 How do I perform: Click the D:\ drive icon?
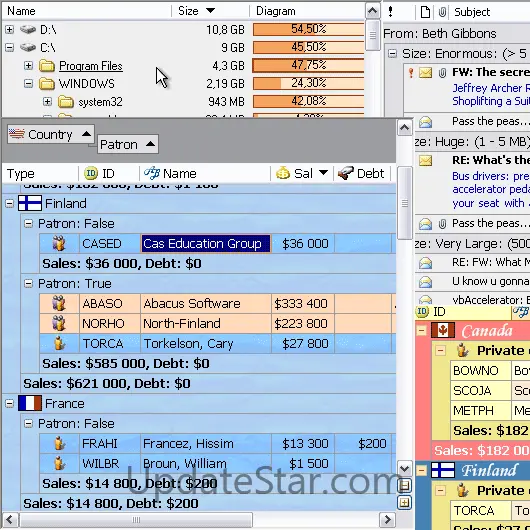[x=28, y=30]
